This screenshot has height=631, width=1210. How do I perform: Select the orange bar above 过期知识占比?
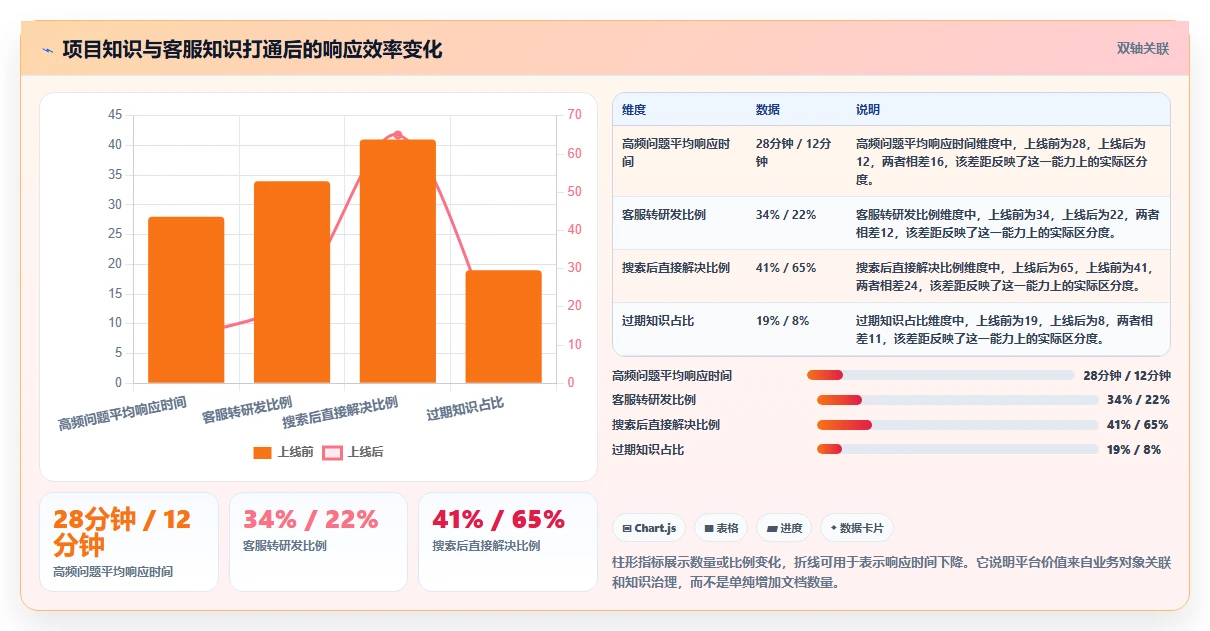pyautogui.click(x=503, y=327)
